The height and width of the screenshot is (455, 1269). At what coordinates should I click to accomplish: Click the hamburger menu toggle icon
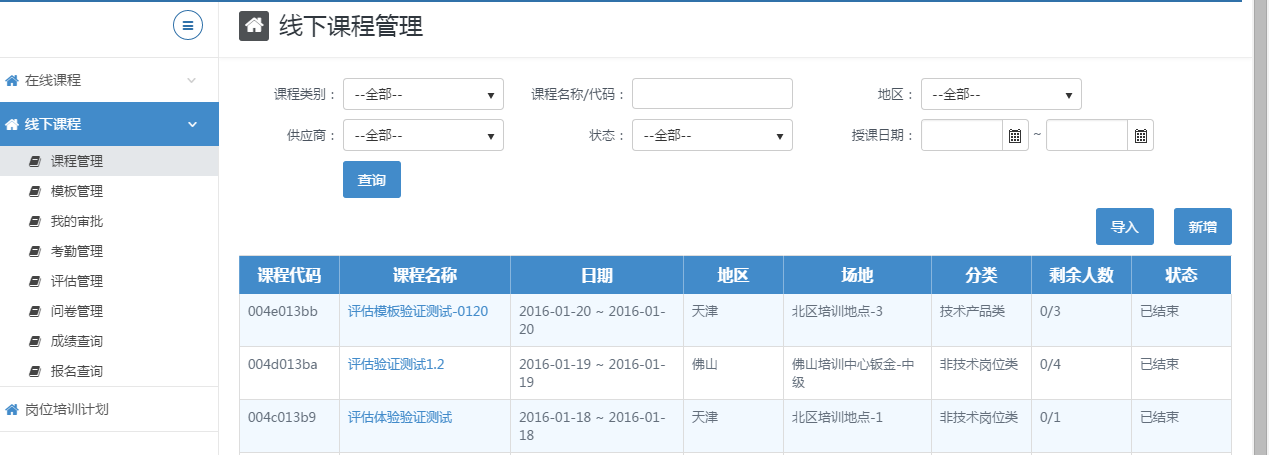click(x=188, y=25)
